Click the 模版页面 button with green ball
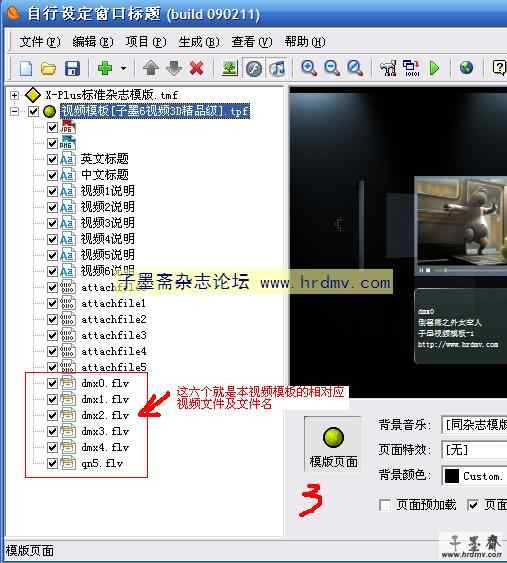507x563 pixels. click(333, 445)
